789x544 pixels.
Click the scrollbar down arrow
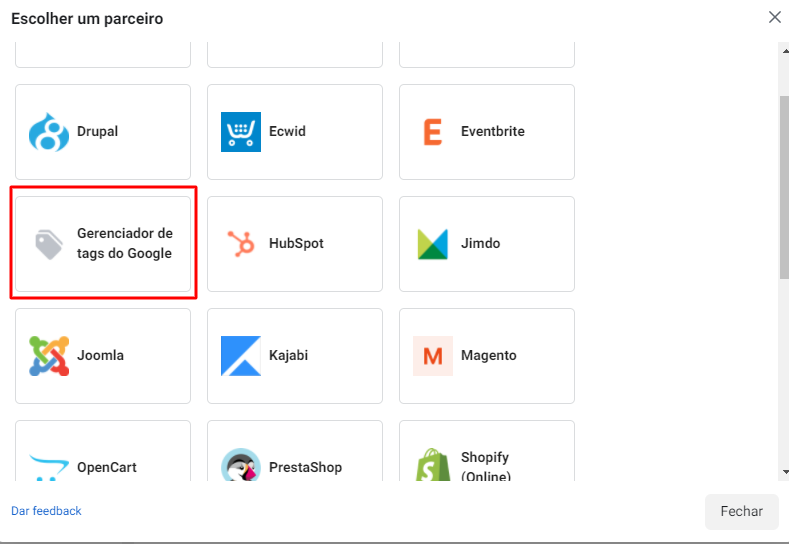point(785,472)
